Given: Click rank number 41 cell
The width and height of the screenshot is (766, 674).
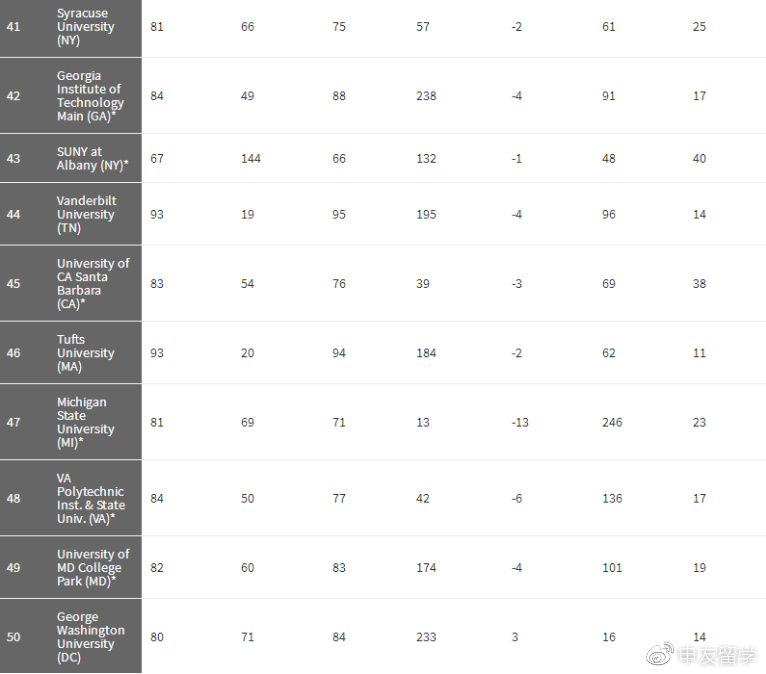Looking at the screenshot, I should pyautogui.click(x=14, y=27).
